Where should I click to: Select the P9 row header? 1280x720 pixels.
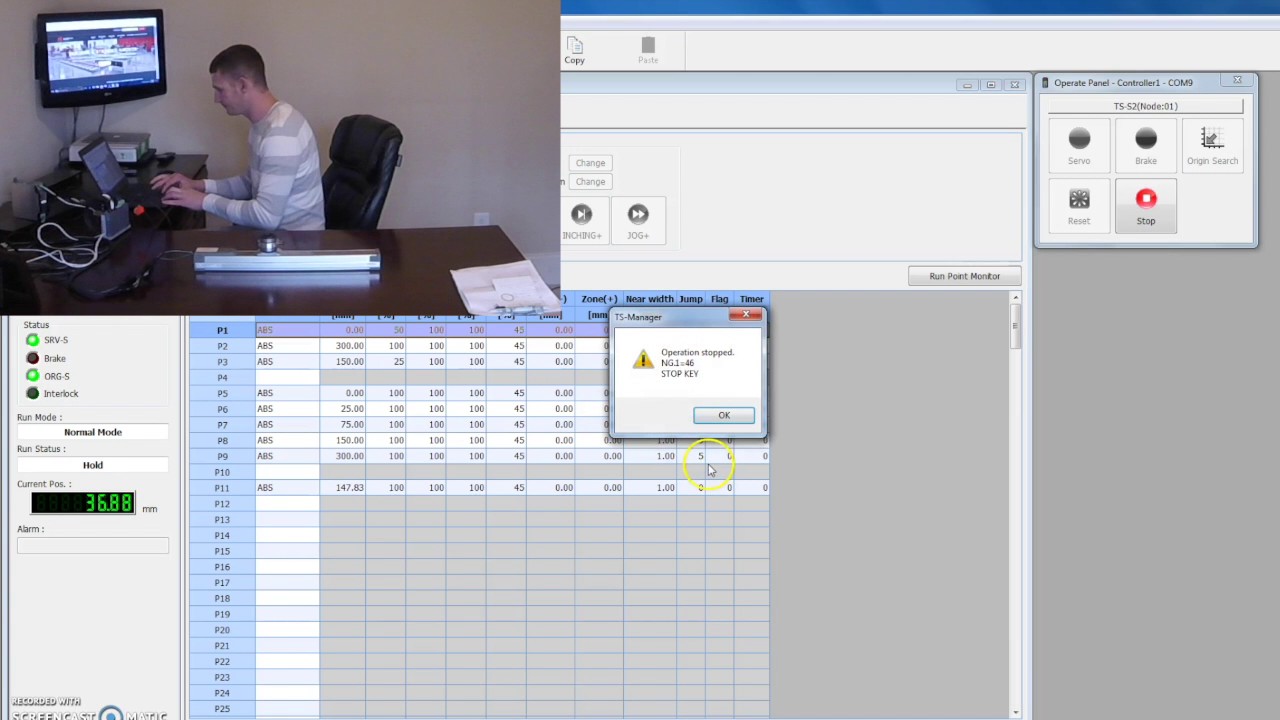(x=222, y=456)
